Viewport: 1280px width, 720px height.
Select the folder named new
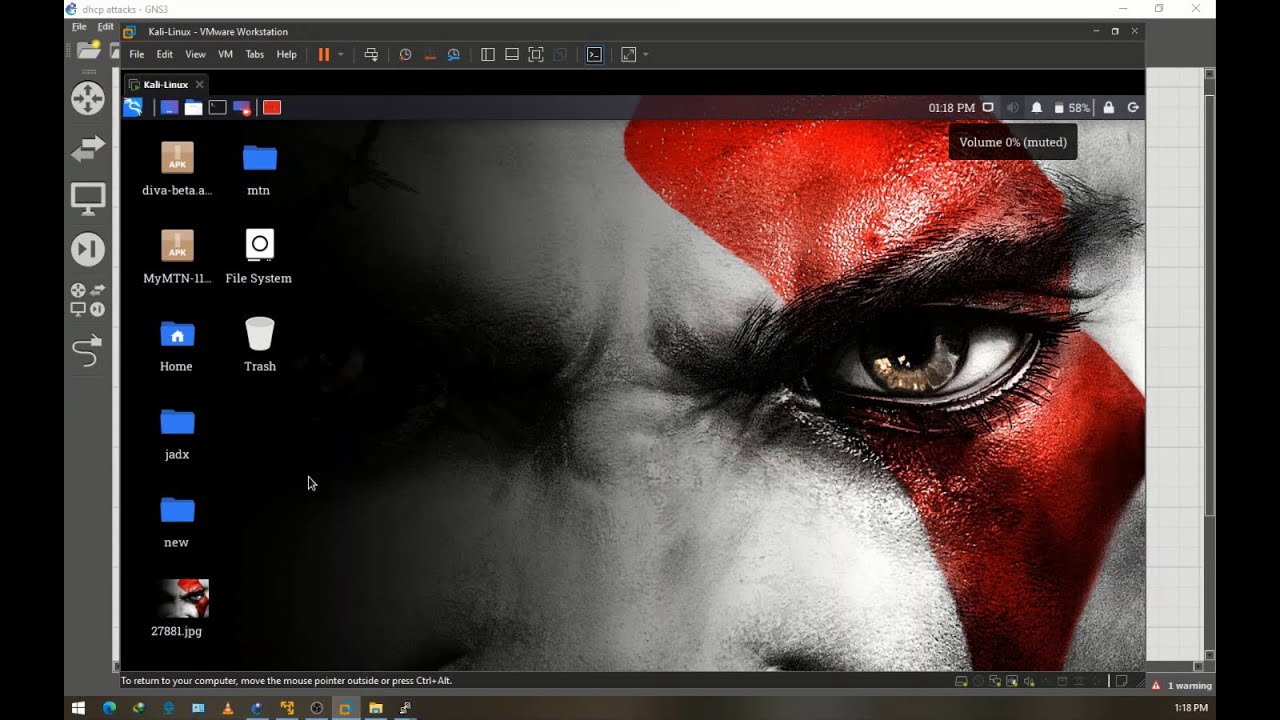(x=177, y=521)
